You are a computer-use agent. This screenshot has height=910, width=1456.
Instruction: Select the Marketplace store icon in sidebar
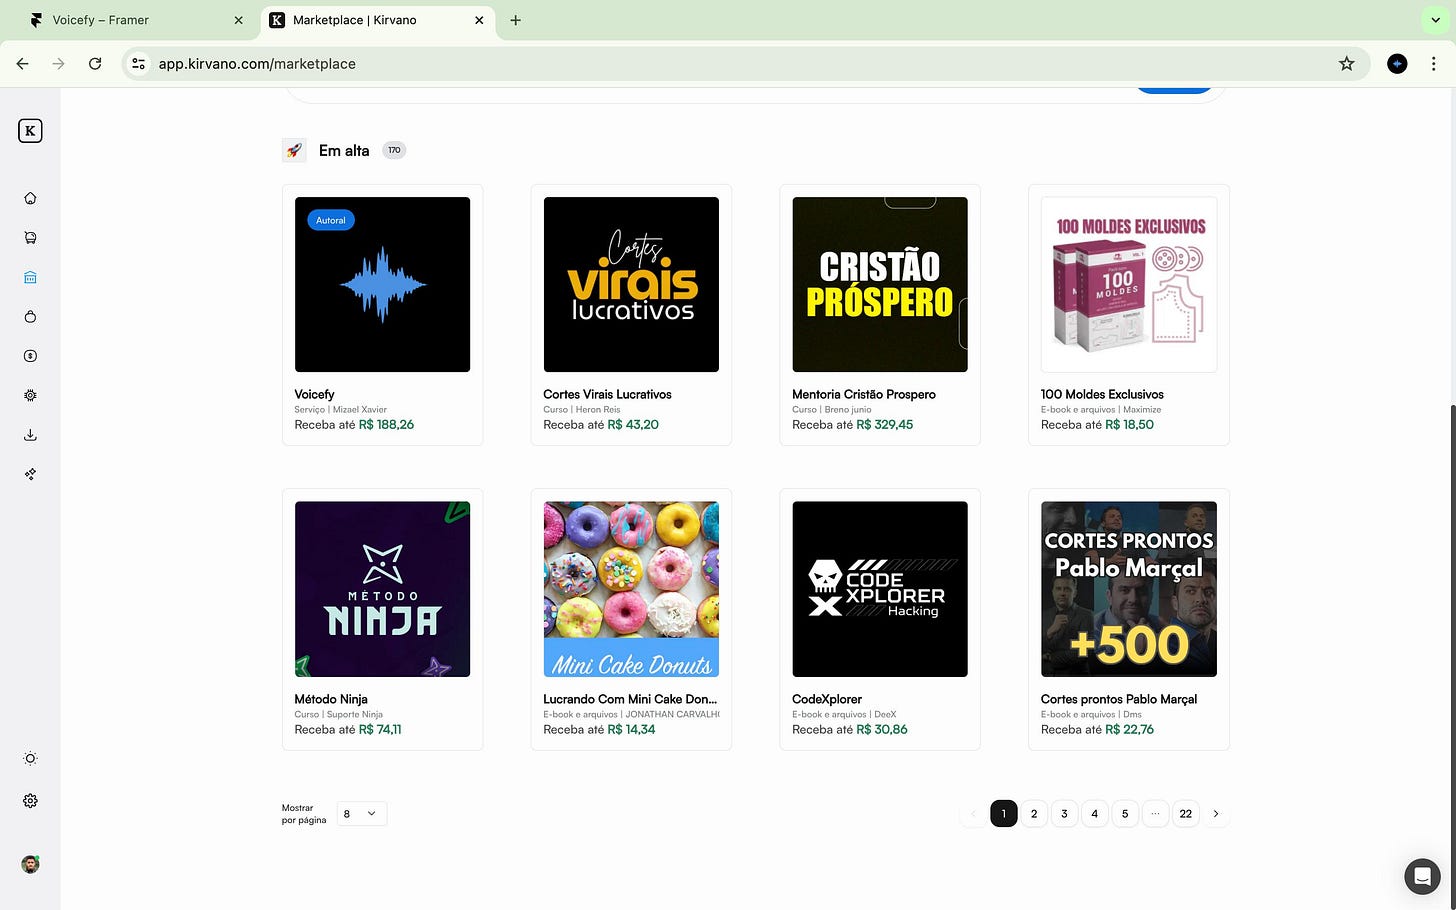coord(30,277)
